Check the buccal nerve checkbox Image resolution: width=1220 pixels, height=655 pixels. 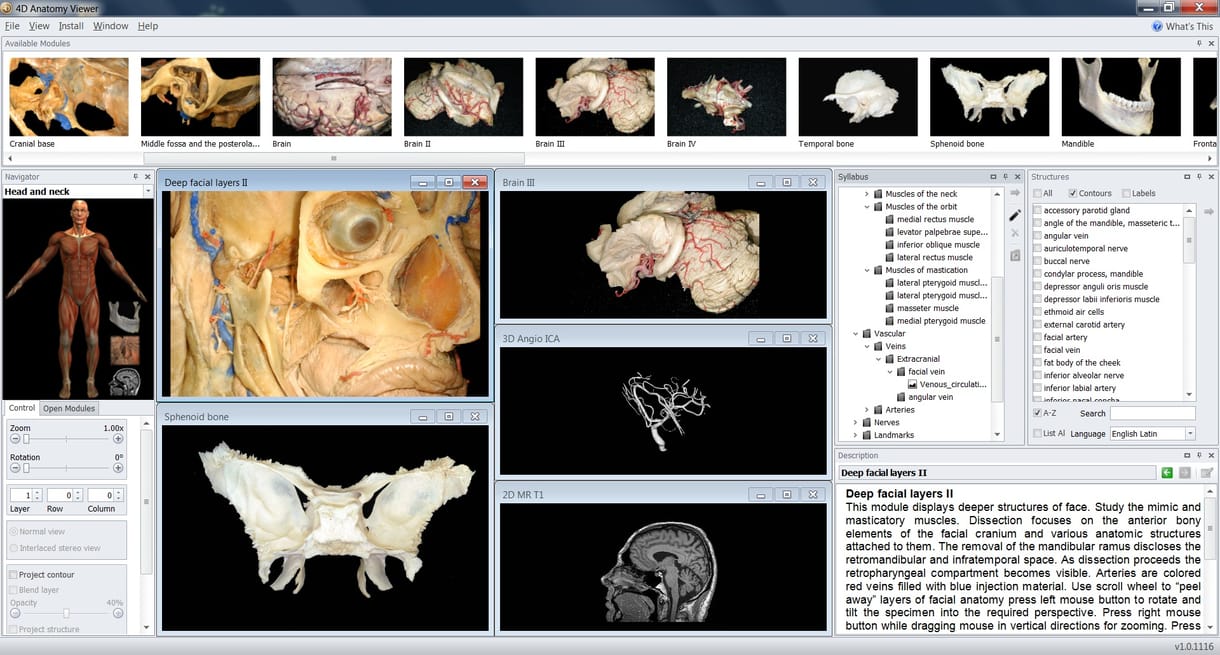pyautogui.click(x=1038, y=262)
